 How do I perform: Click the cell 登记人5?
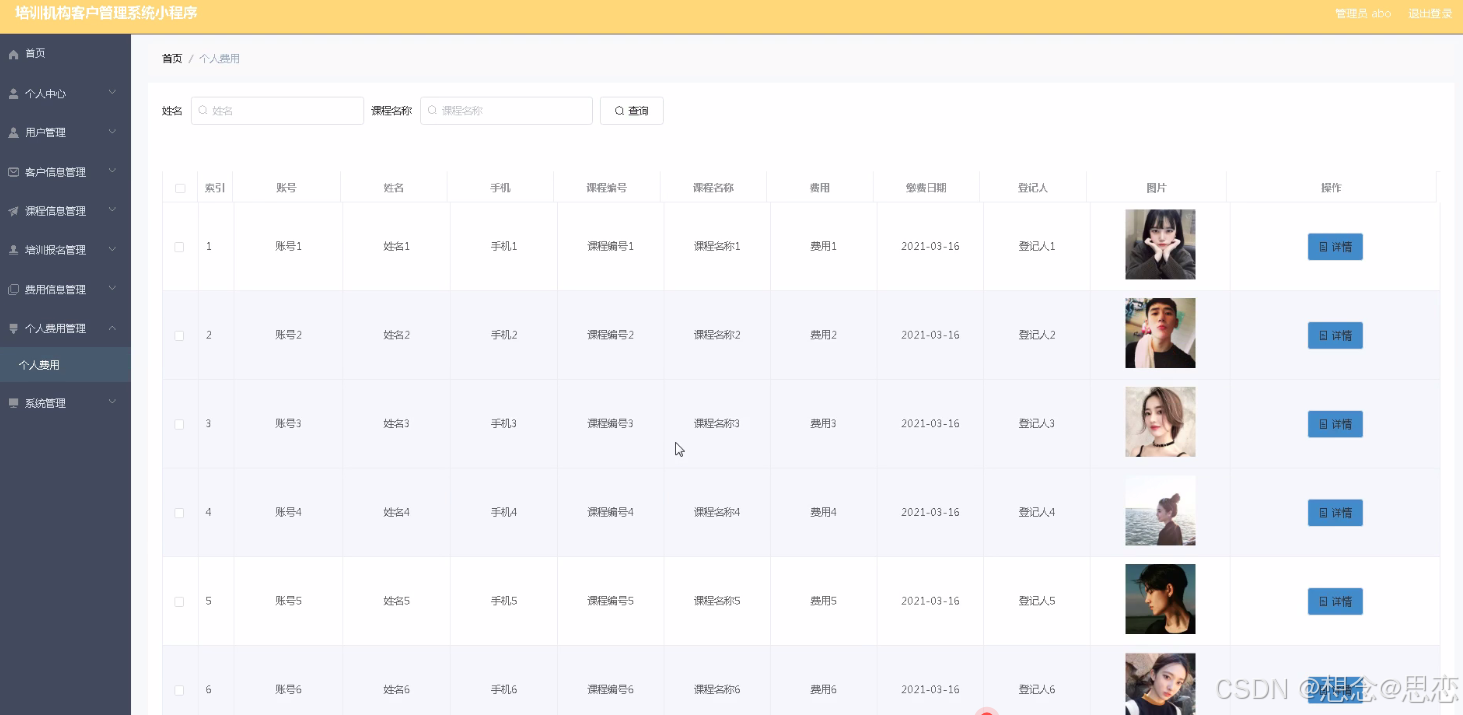click(1037, 601)
